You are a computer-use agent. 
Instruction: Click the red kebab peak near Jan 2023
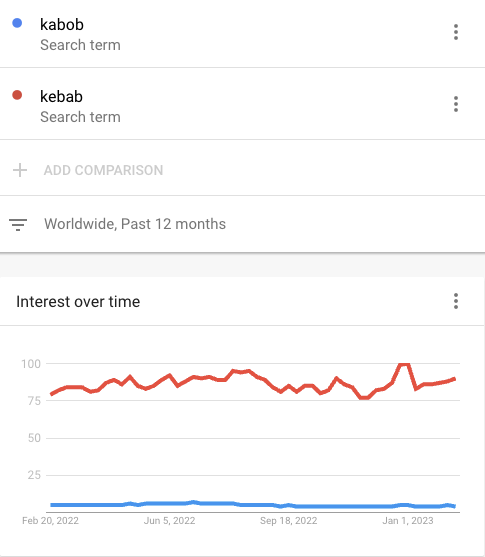click(405, 364)
